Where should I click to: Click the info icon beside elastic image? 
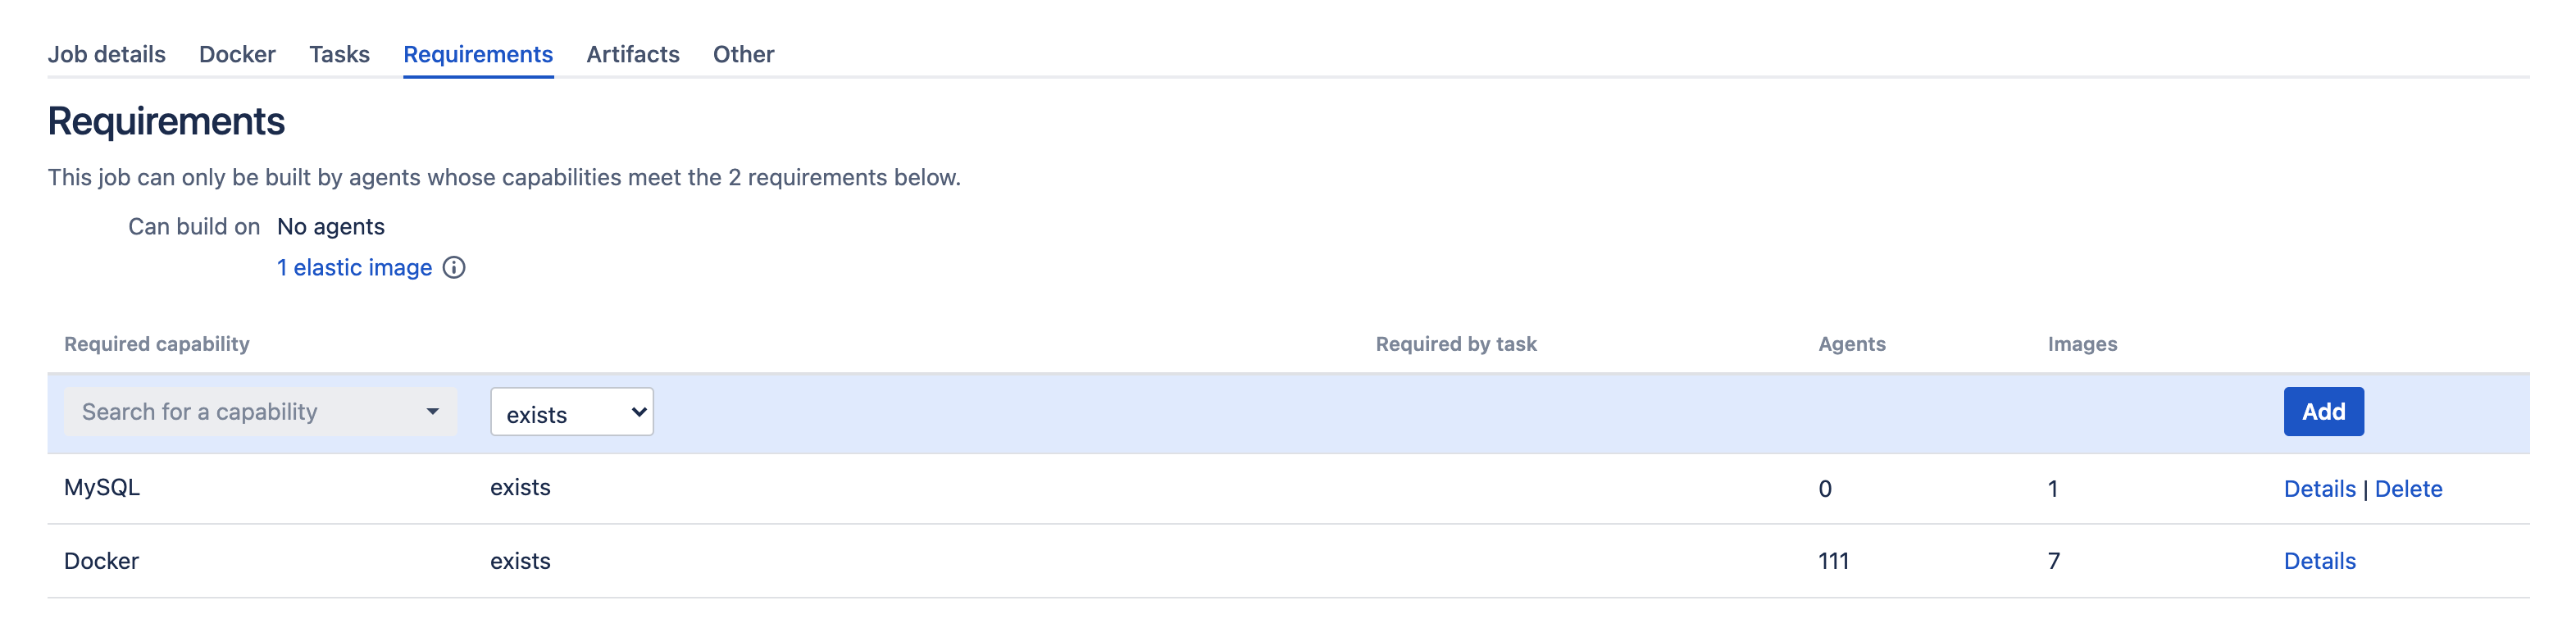point(454,268)
